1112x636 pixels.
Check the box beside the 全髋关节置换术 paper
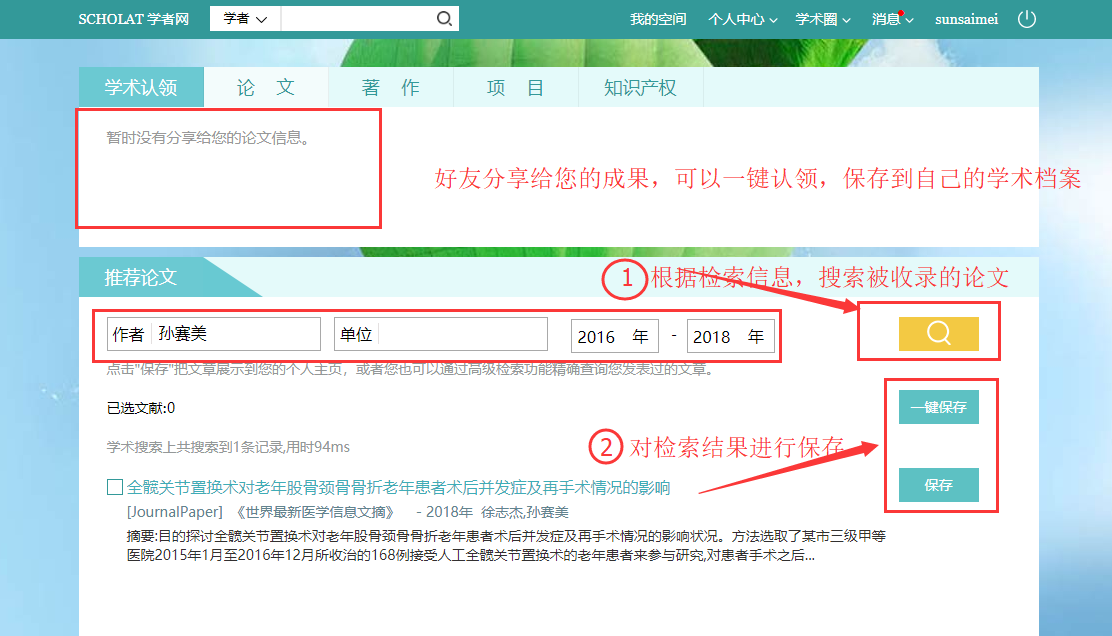115,488
